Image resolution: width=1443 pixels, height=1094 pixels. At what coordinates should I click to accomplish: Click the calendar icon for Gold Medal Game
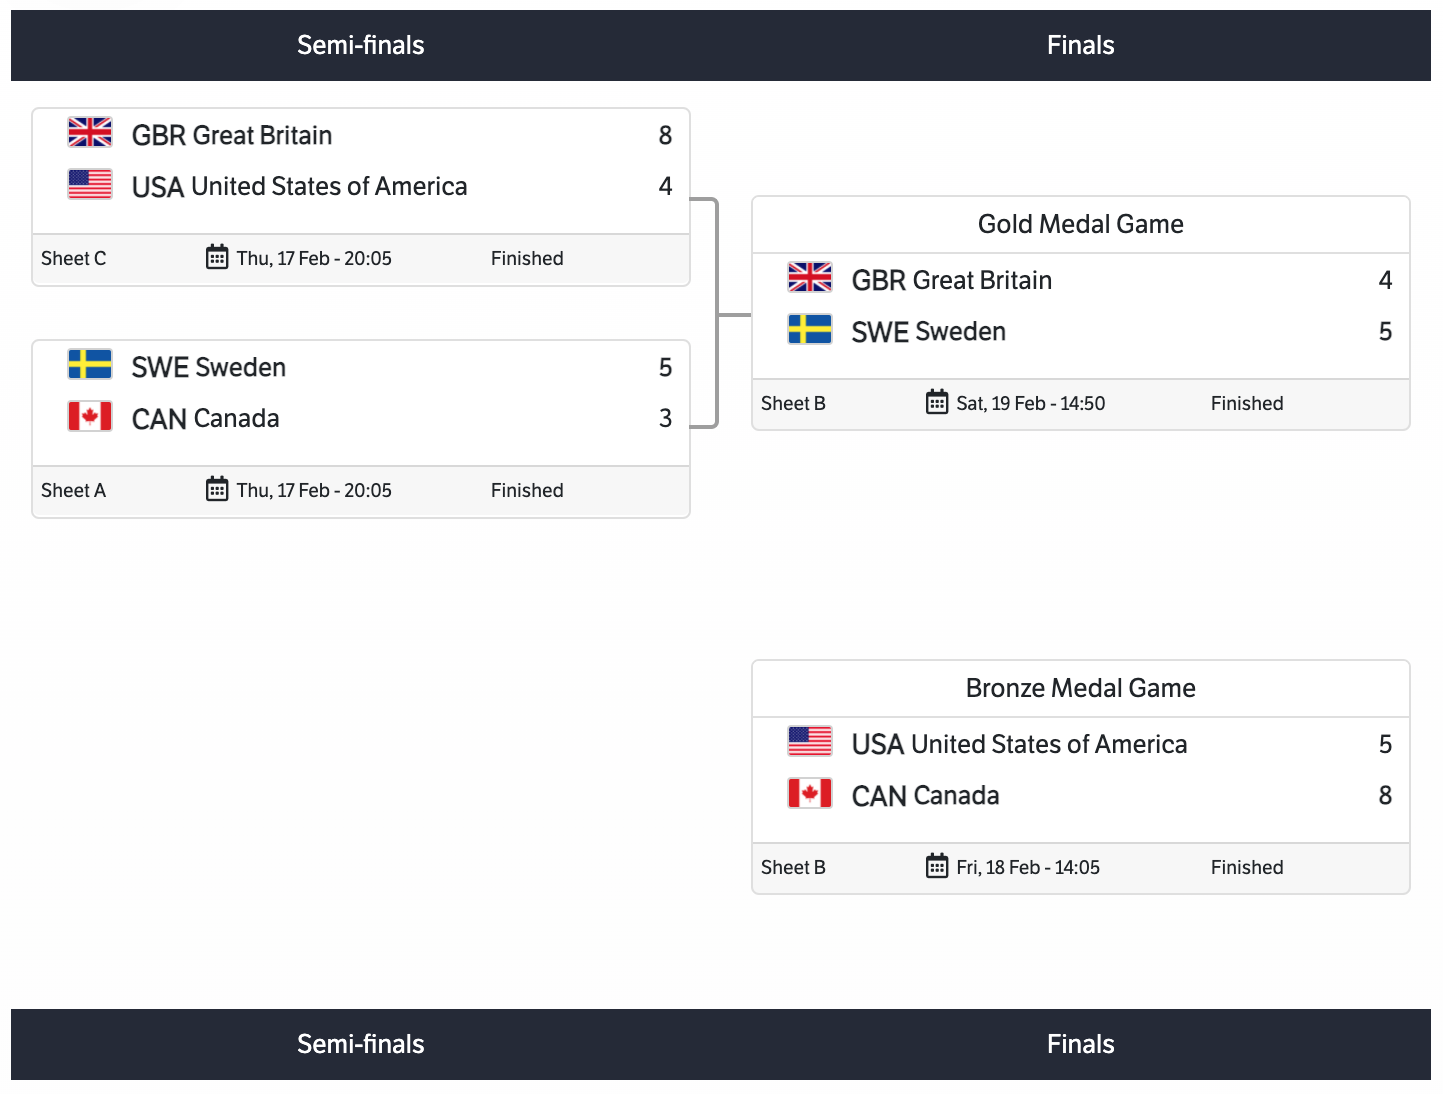(937, 402)
